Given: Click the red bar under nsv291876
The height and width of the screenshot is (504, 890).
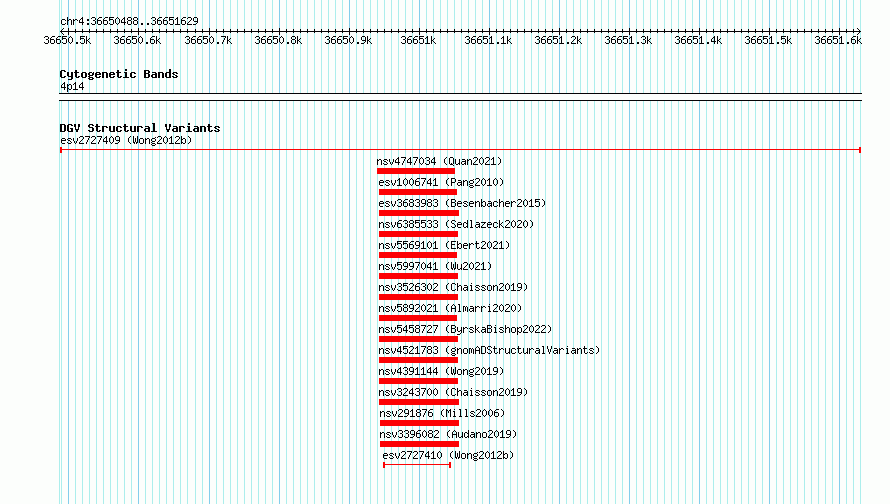Looking at the screenshot, I should pyautogui.click(x=419, y=423).
